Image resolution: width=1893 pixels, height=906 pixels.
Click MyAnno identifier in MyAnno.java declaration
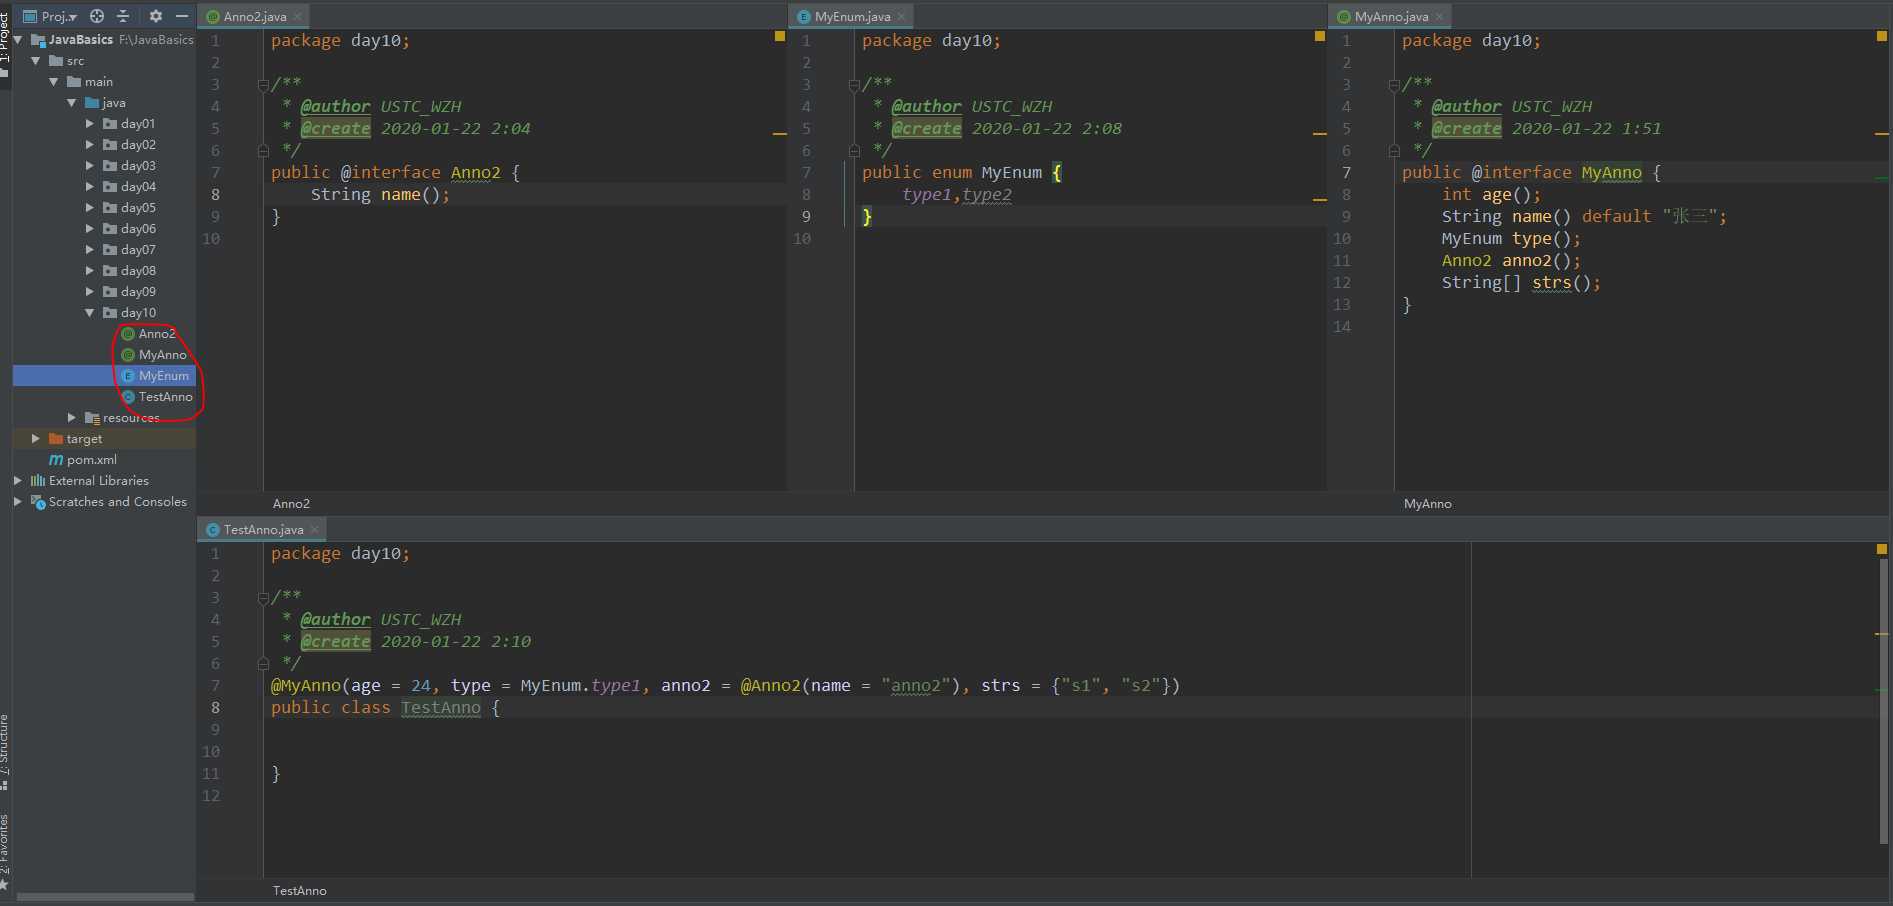[1611, 172]
